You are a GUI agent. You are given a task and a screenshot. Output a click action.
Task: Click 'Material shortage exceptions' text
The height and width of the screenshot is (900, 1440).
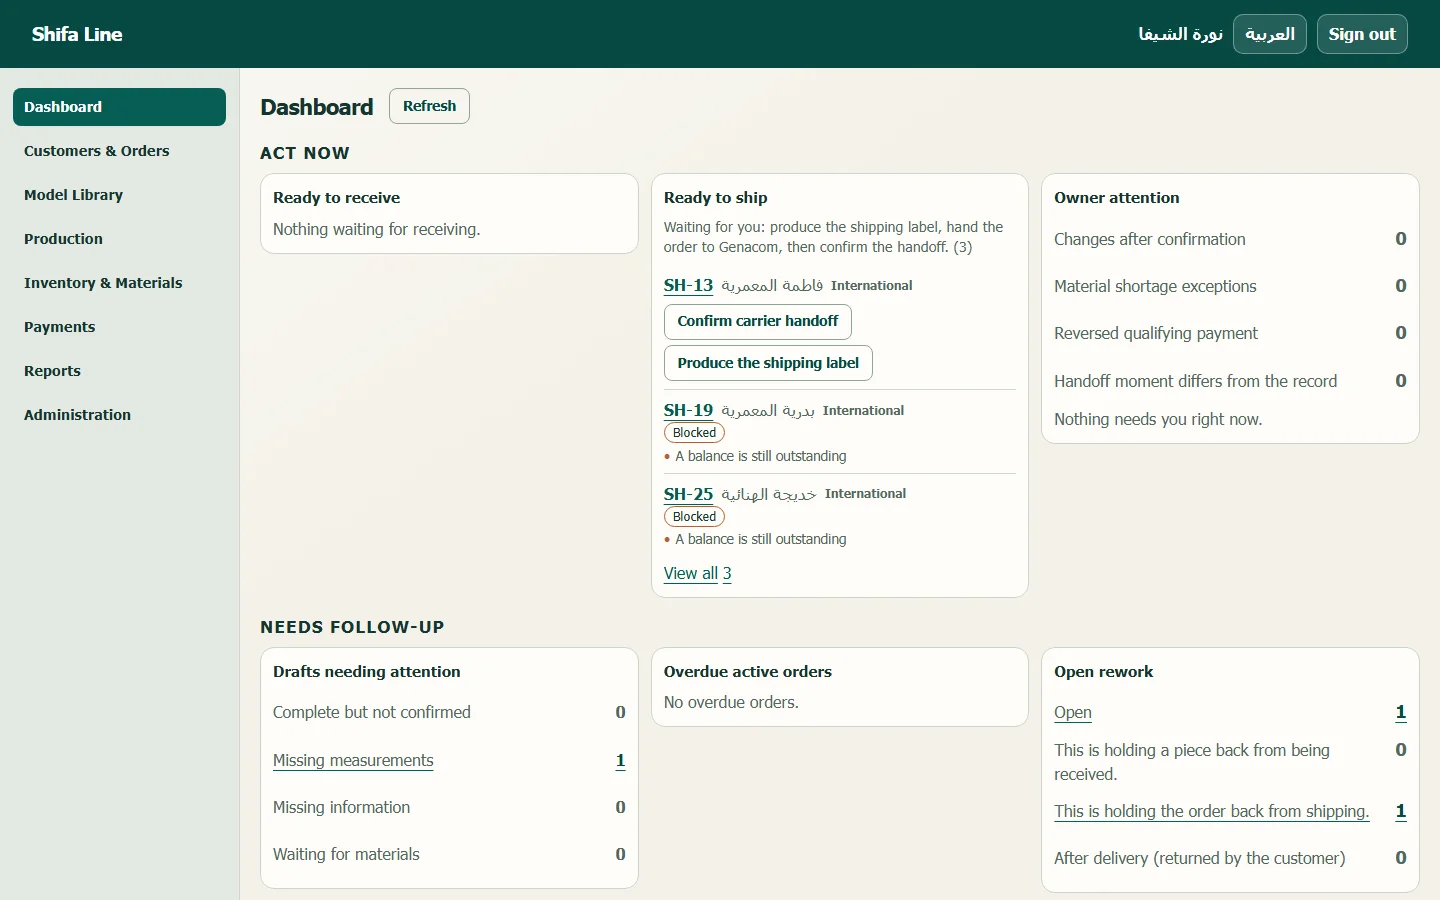[1155, 286]
